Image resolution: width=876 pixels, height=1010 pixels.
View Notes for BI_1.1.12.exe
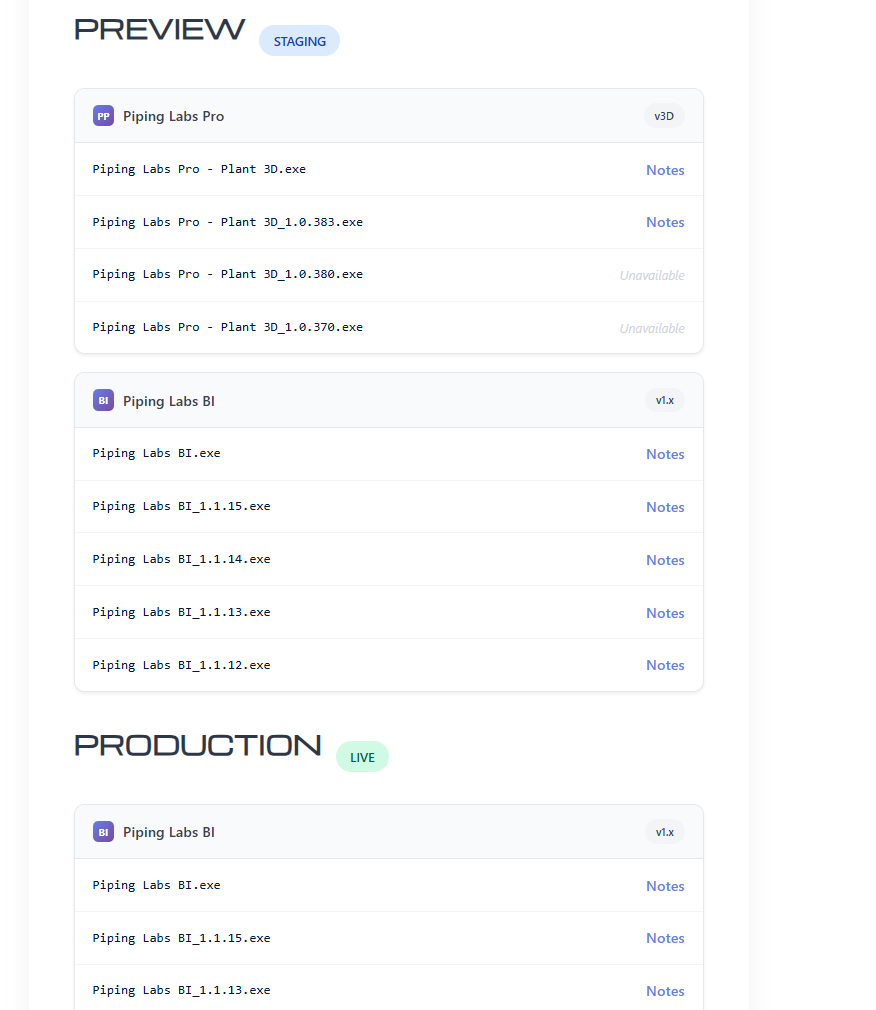(x=665, y=665)
